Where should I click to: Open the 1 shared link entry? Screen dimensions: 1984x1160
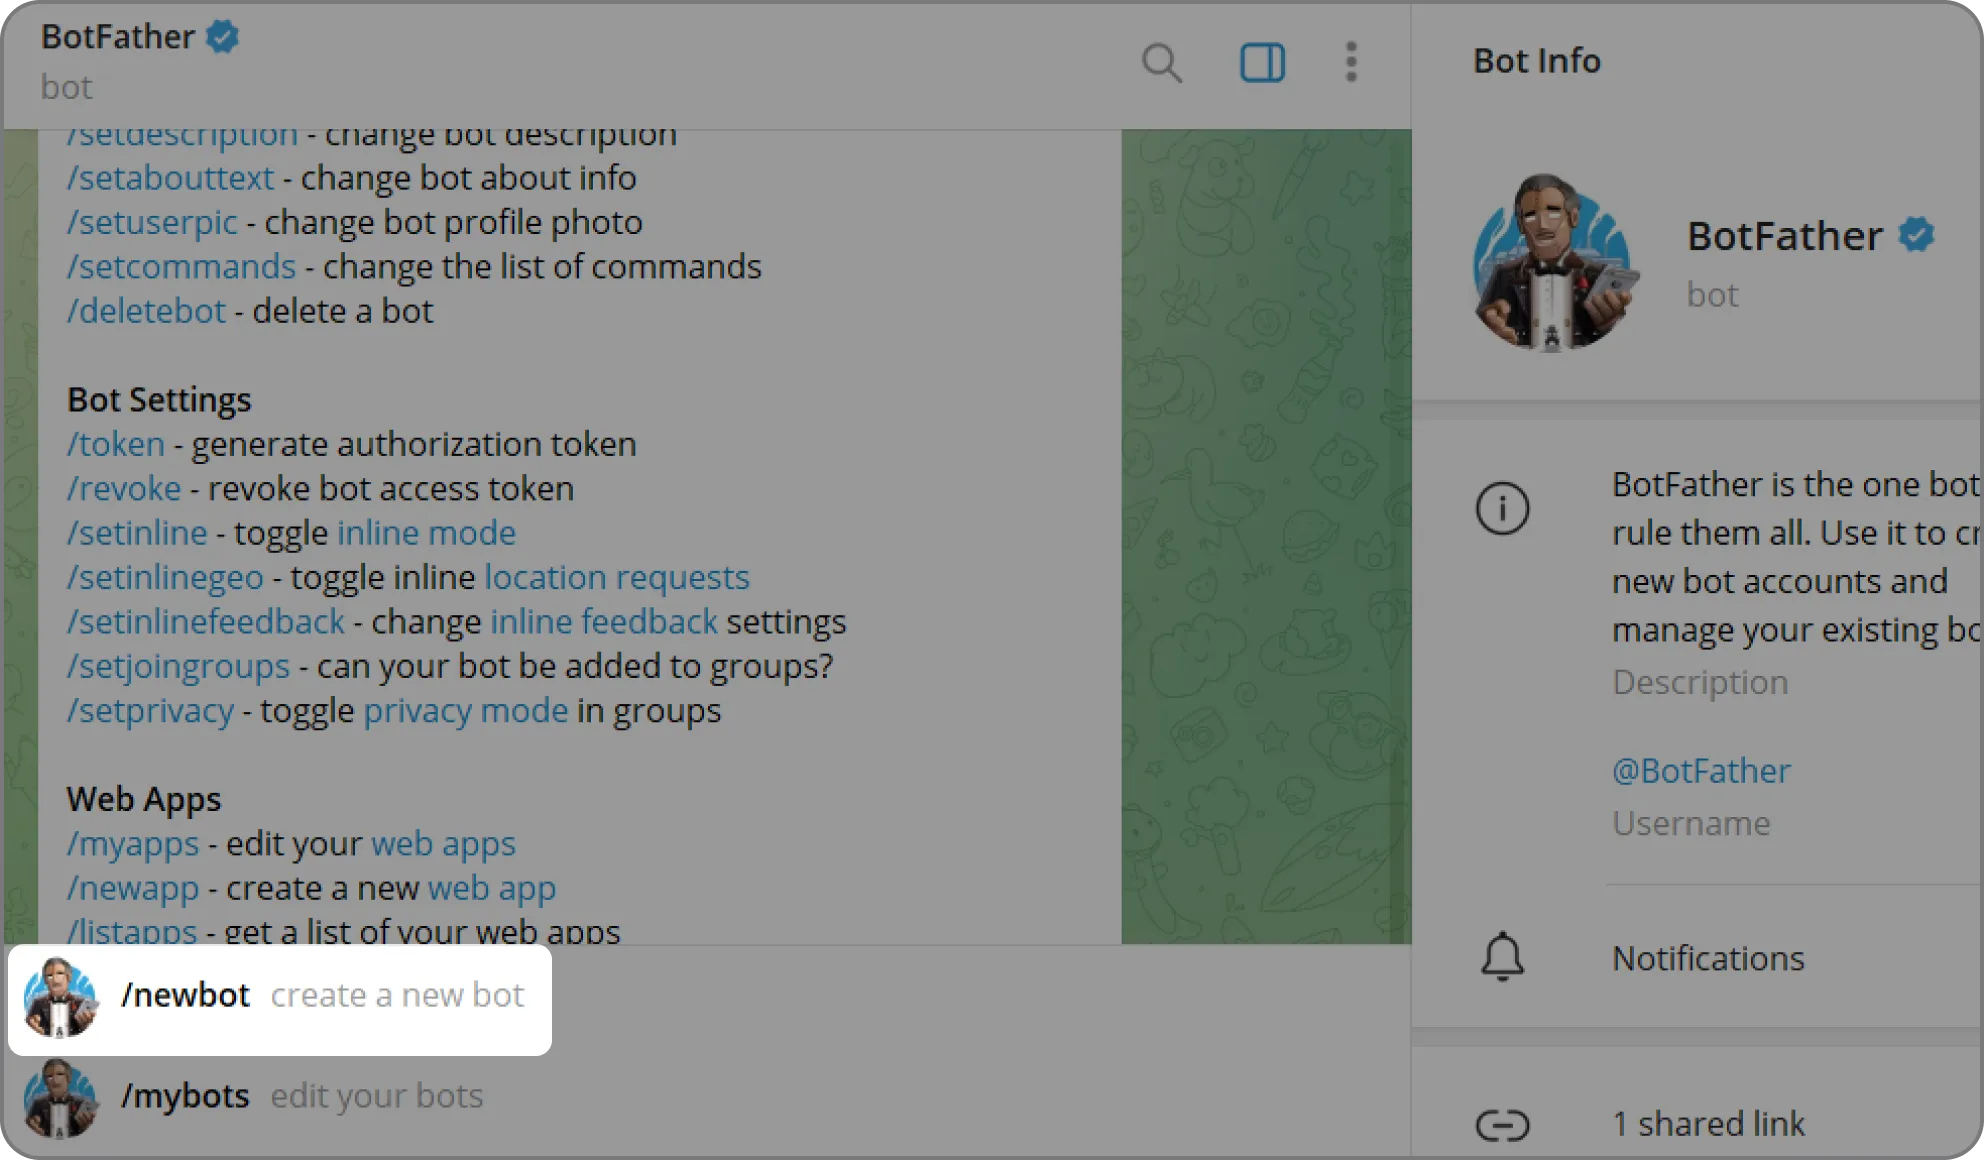pyautogui.click(x=1708, y=1124)
